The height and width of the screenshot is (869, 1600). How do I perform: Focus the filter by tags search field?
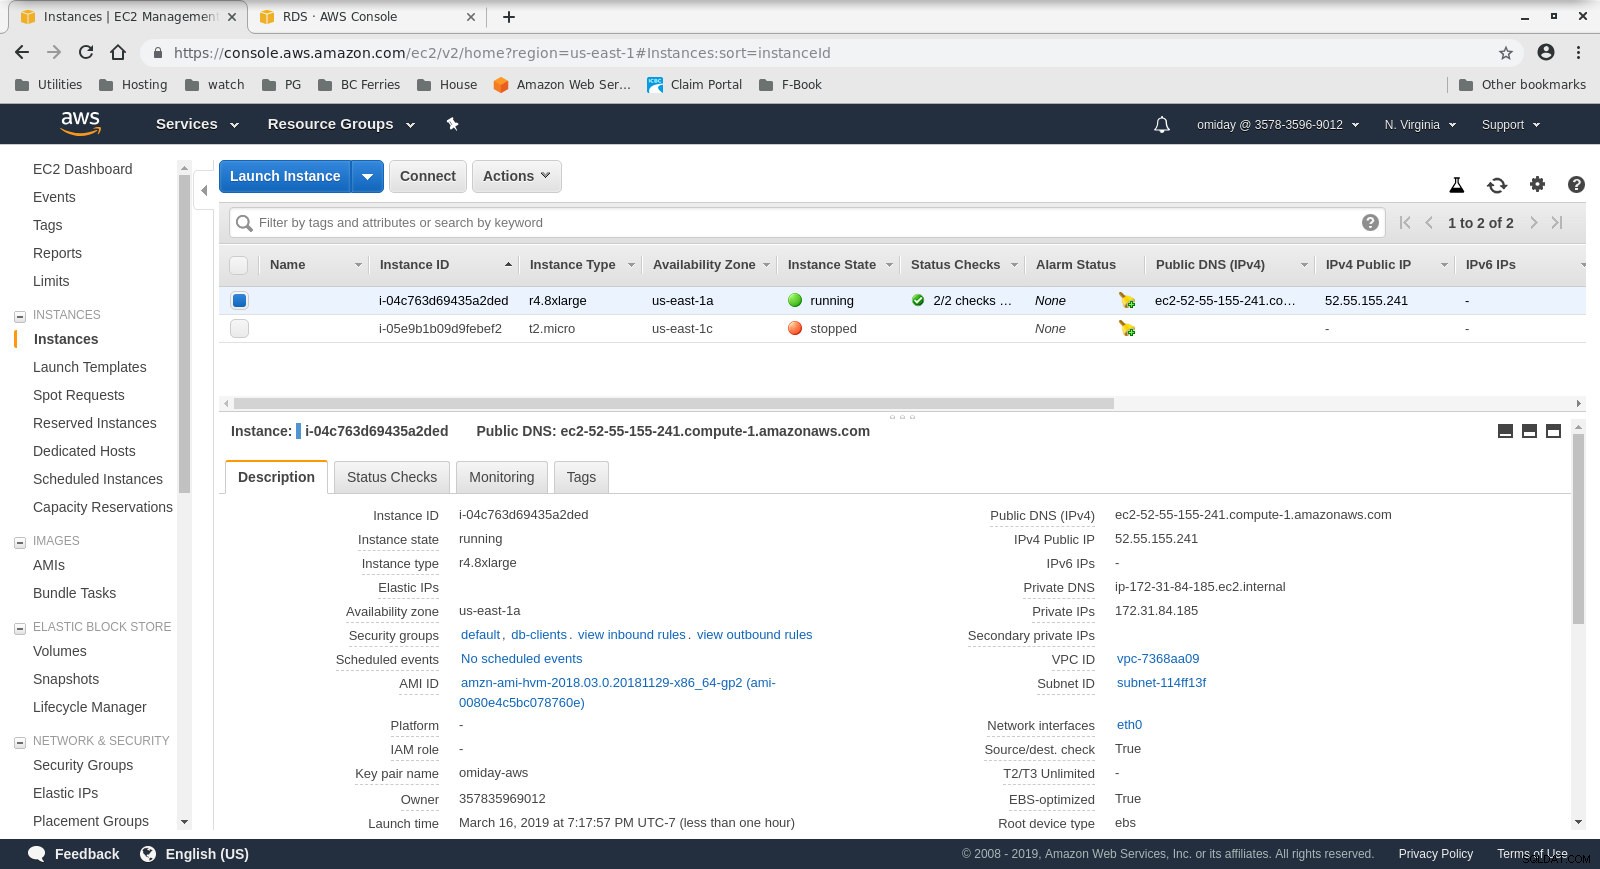tap(805, 223)
